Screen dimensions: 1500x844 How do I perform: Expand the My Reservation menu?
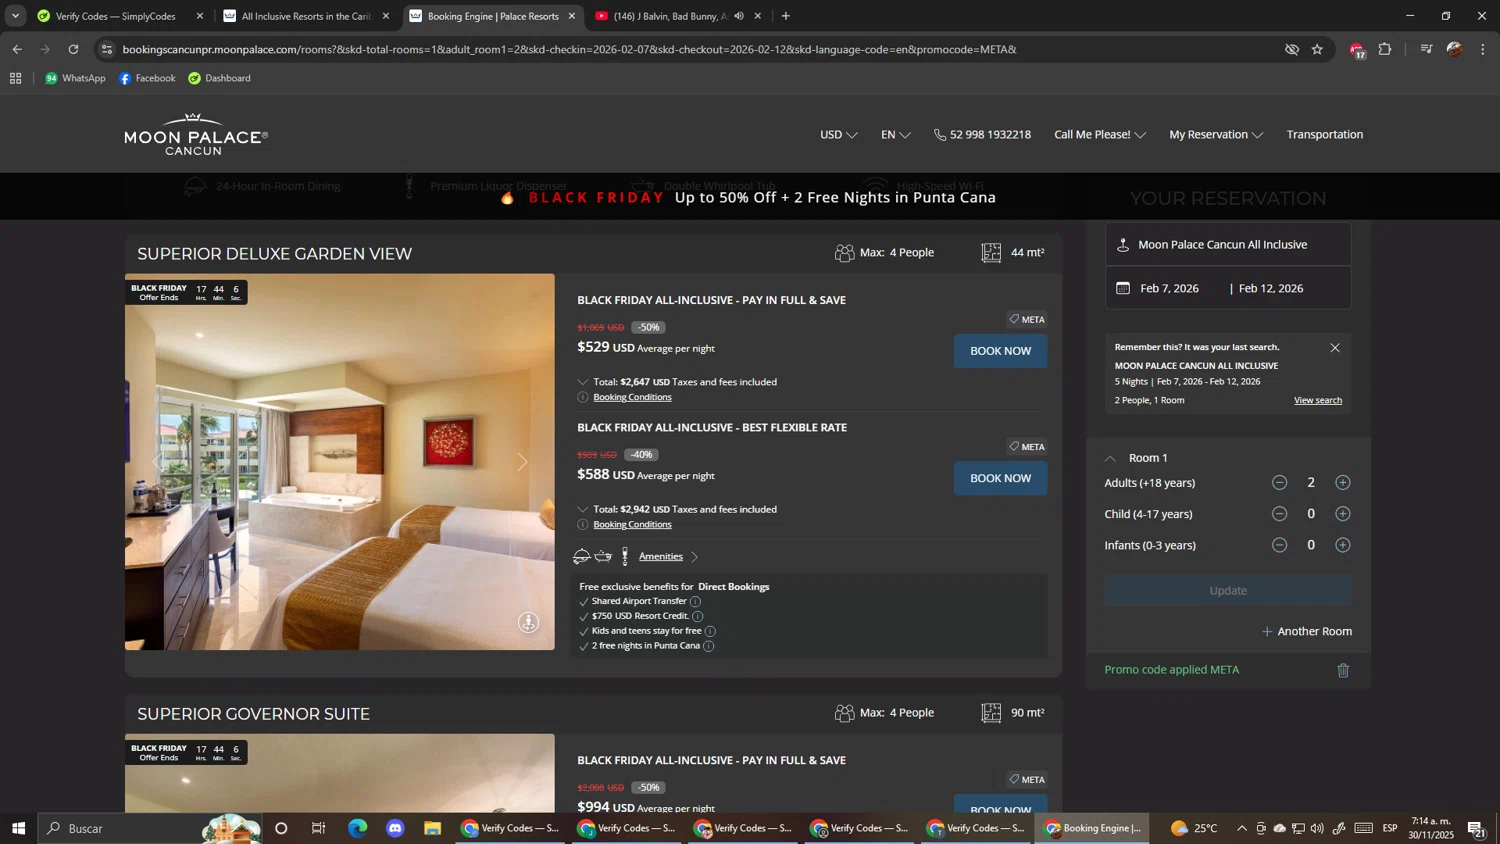pos(1216,135)
